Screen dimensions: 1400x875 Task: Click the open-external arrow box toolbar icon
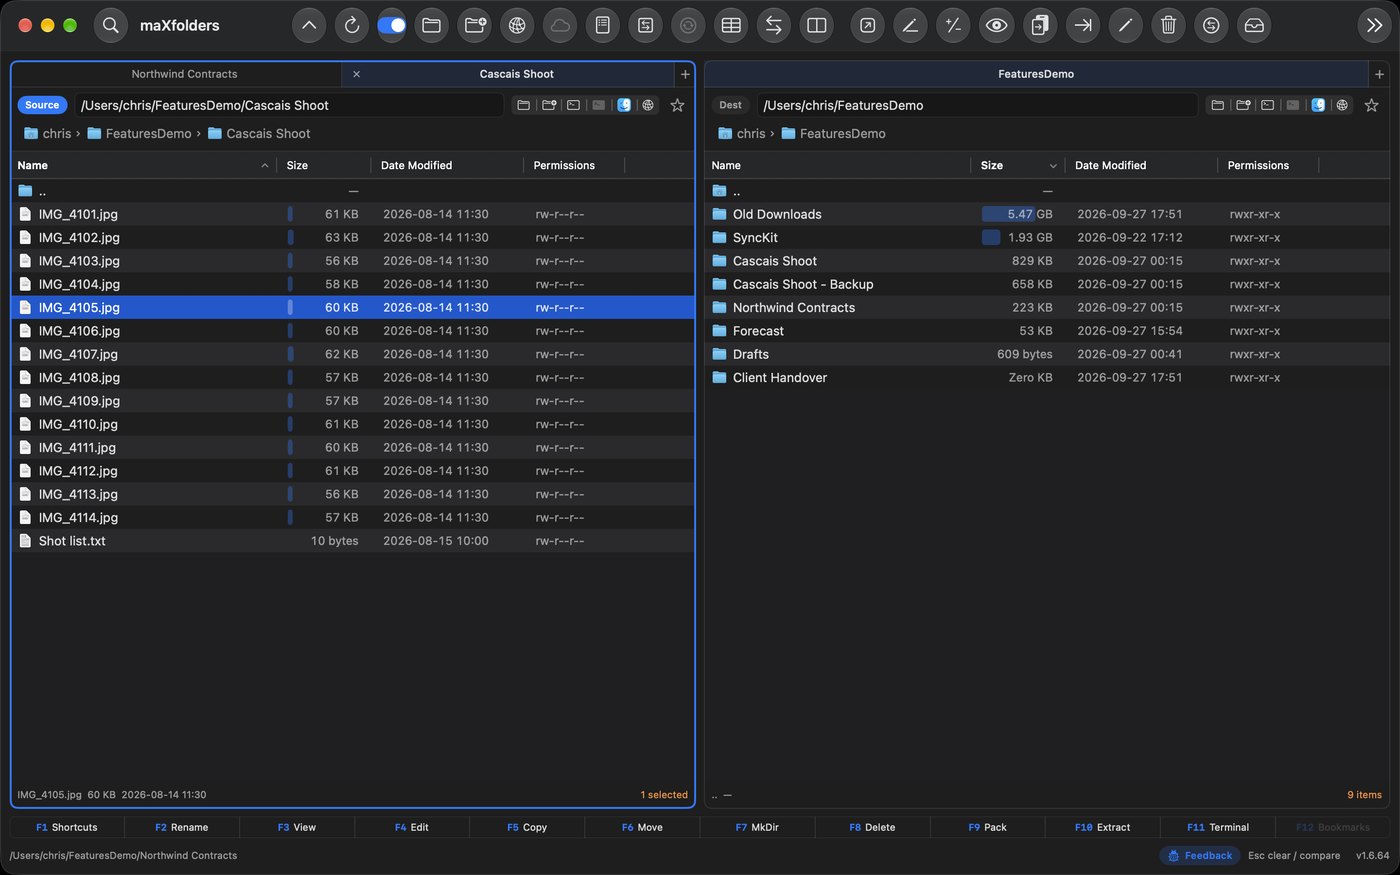pyautogui.click(x=867, y=26)
